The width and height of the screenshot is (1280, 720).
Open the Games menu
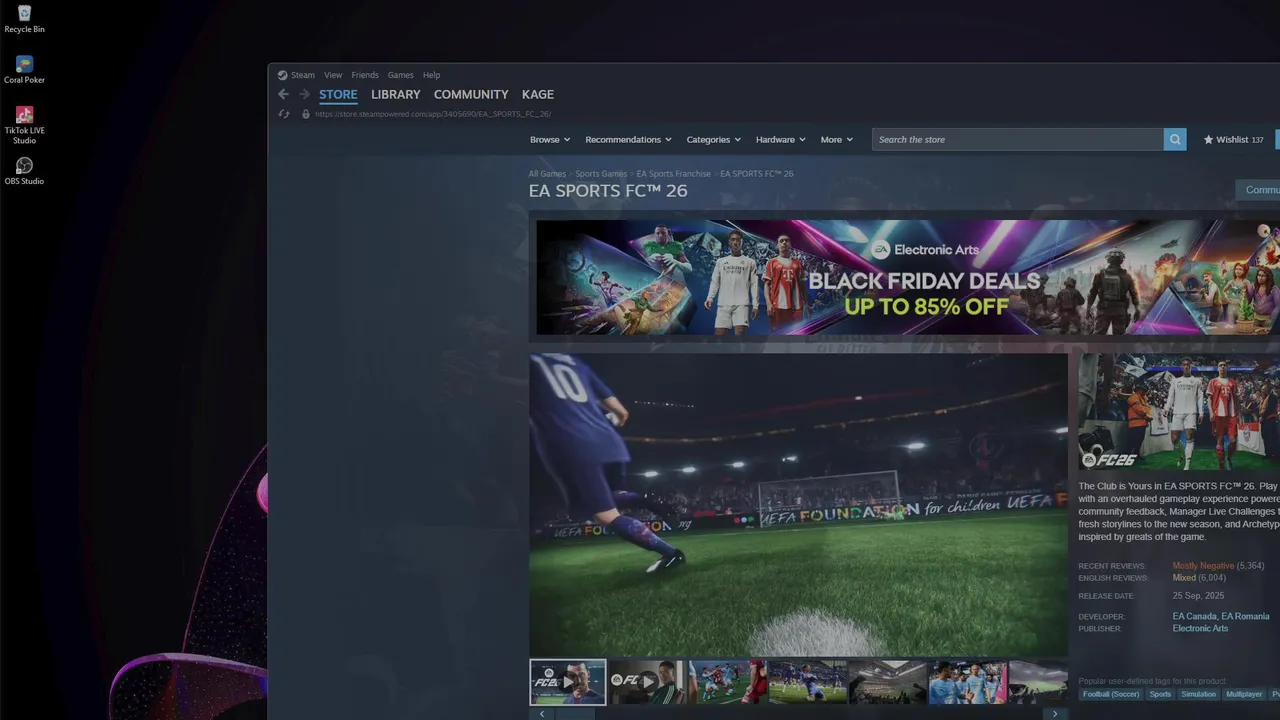(x=400, y=75)
